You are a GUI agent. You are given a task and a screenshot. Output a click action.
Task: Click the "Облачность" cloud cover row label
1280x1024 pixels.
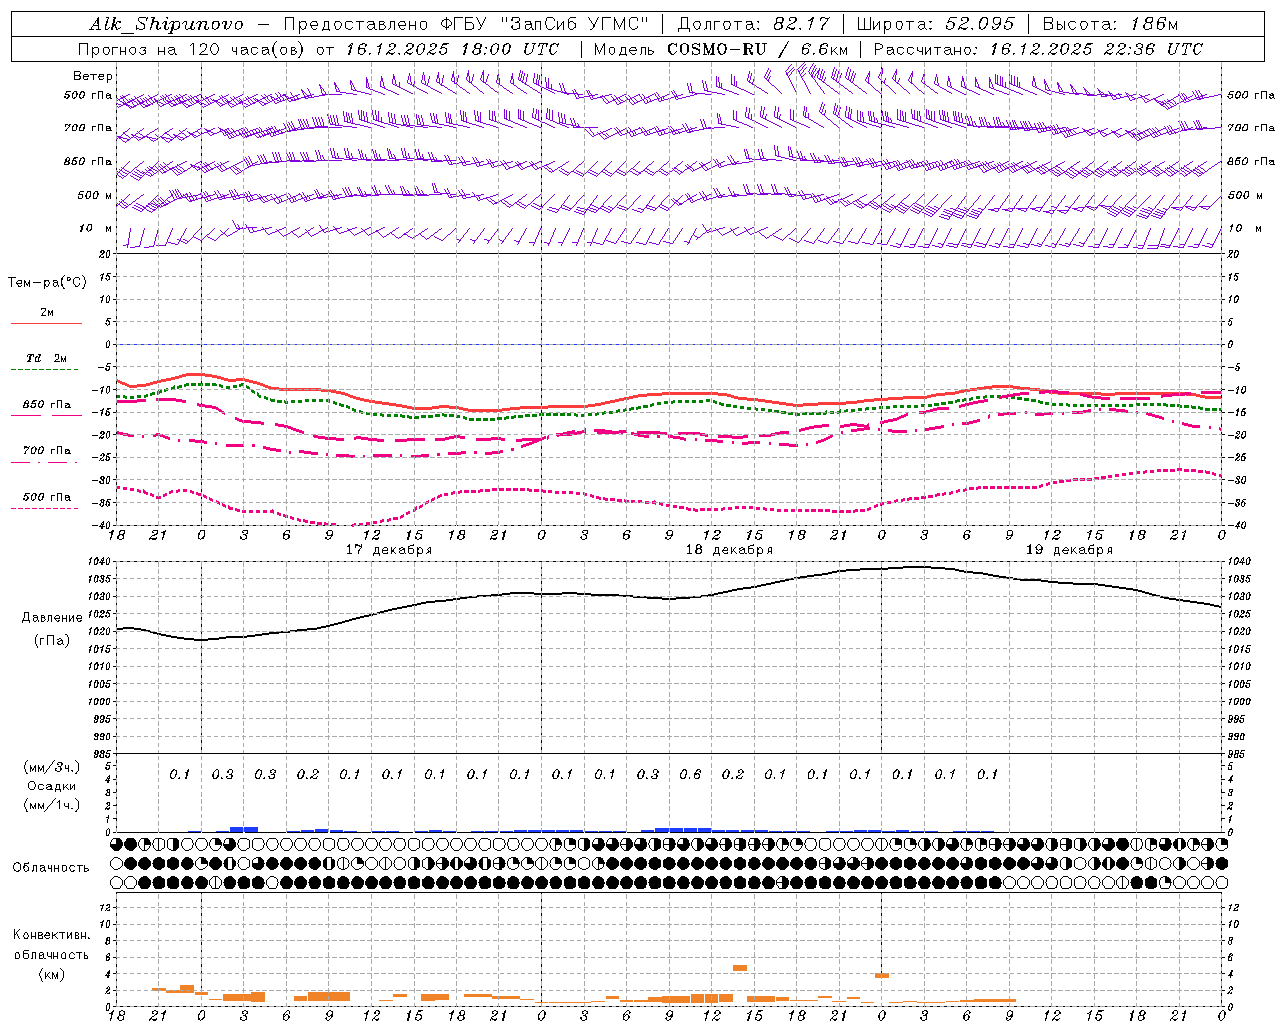51,868
